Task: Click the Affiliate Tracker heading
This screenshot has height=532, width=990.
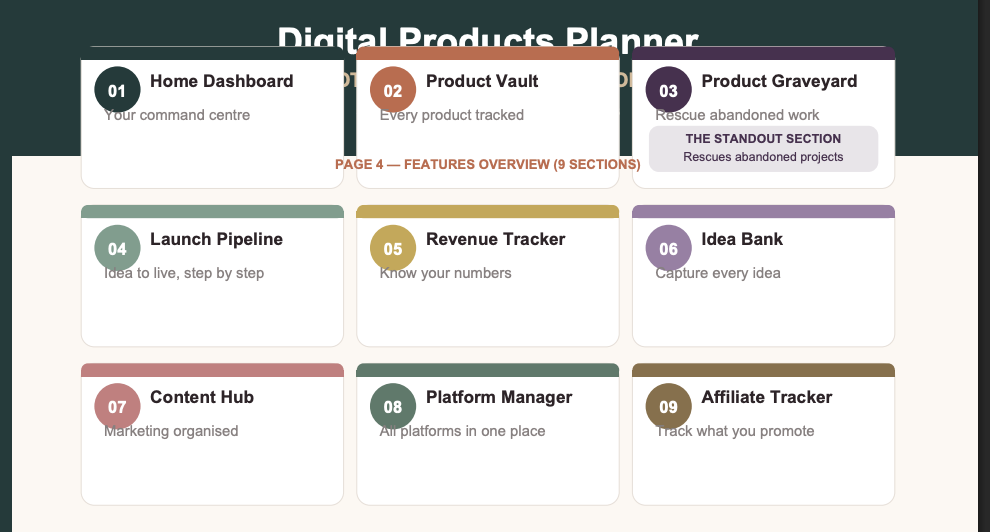Action: (766, 397)
